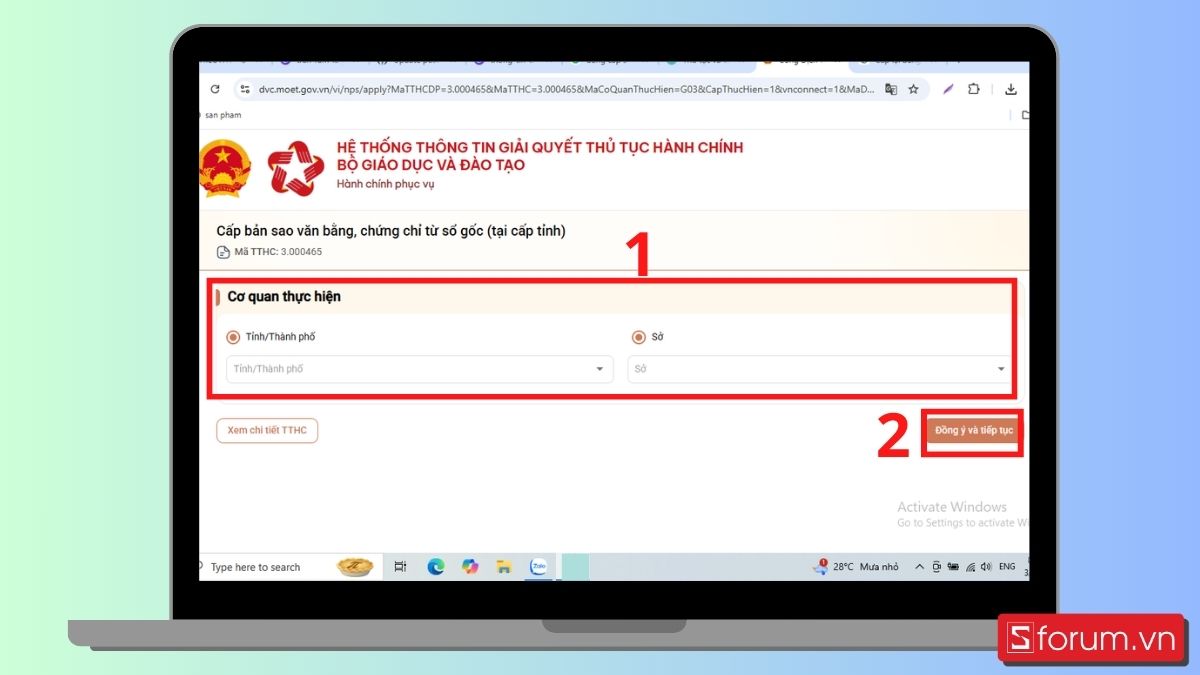Screen dimensions: 1200x675
Task: Click Đồng ý và tiếp tục button
Action: (x=973, y=430)
